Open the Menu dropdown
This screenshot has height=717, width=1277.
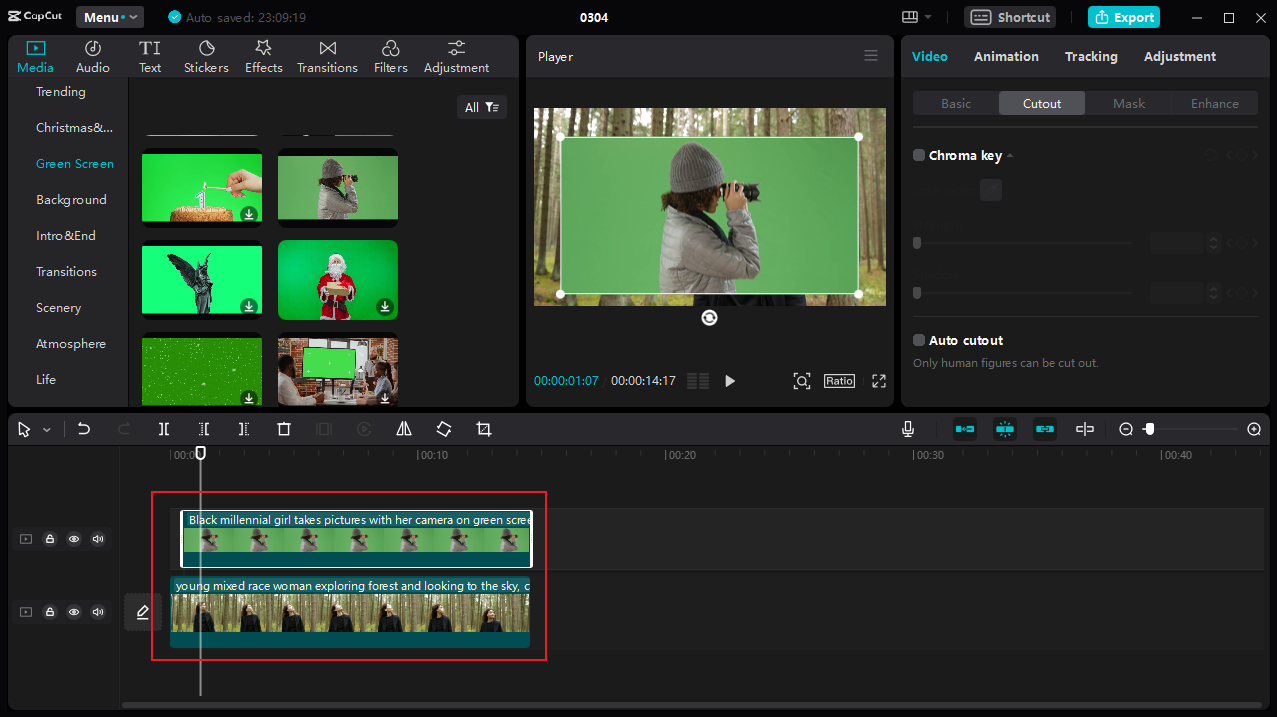tap(110, 17)
